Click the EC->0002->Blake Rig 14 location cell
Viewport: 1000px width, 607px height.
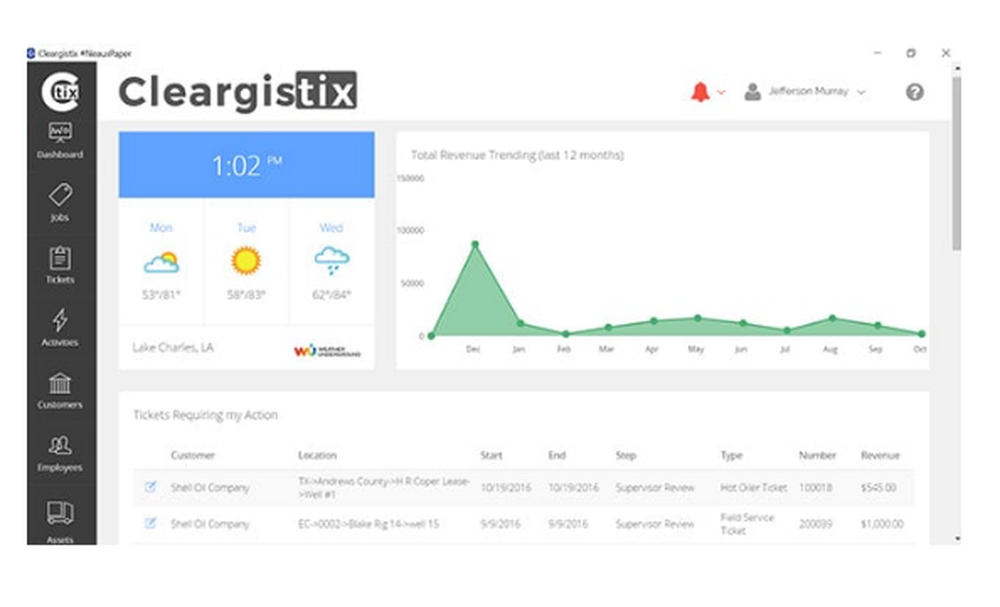pos(369,524)
